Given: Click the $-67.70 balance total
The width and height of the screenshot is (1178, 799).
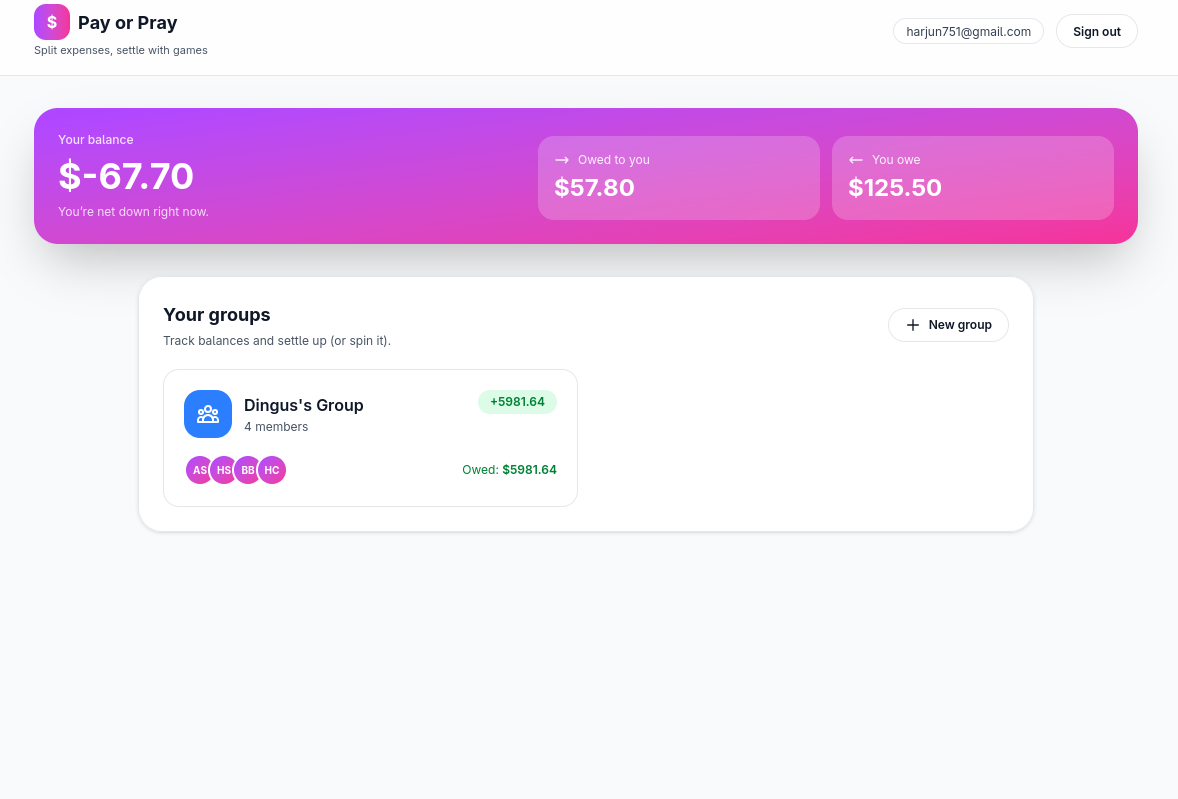Looking at the screenshot, I should [x=126, y=176].
